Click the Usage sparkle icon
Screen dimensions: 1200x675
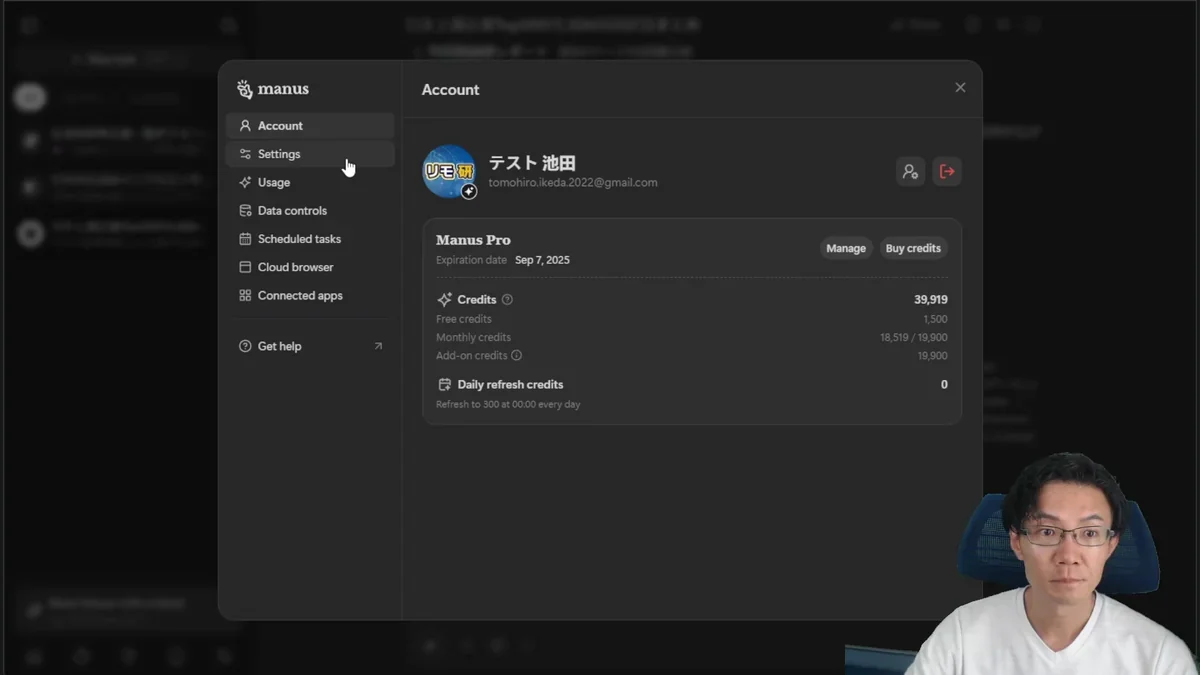[x=245, y=182]
